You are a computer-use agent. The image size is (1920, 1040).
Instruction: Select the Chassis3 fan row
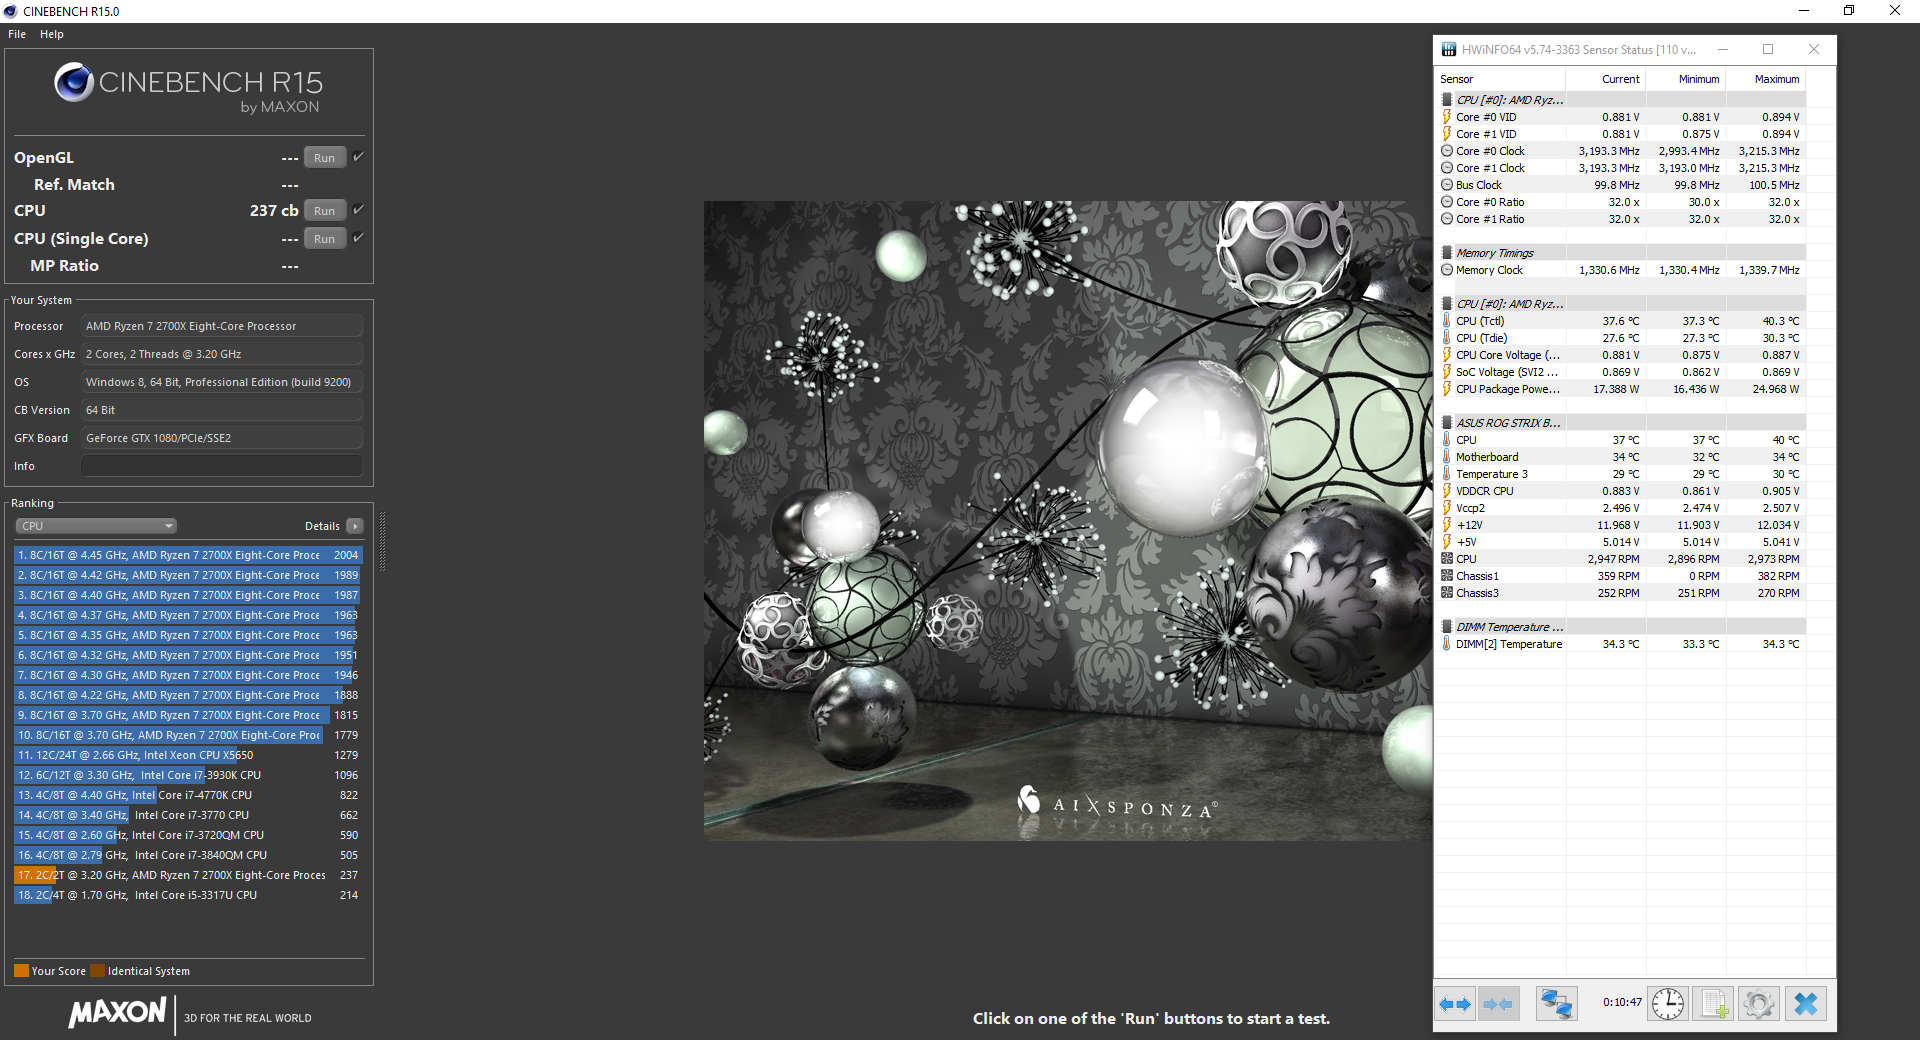(1621, 593)
